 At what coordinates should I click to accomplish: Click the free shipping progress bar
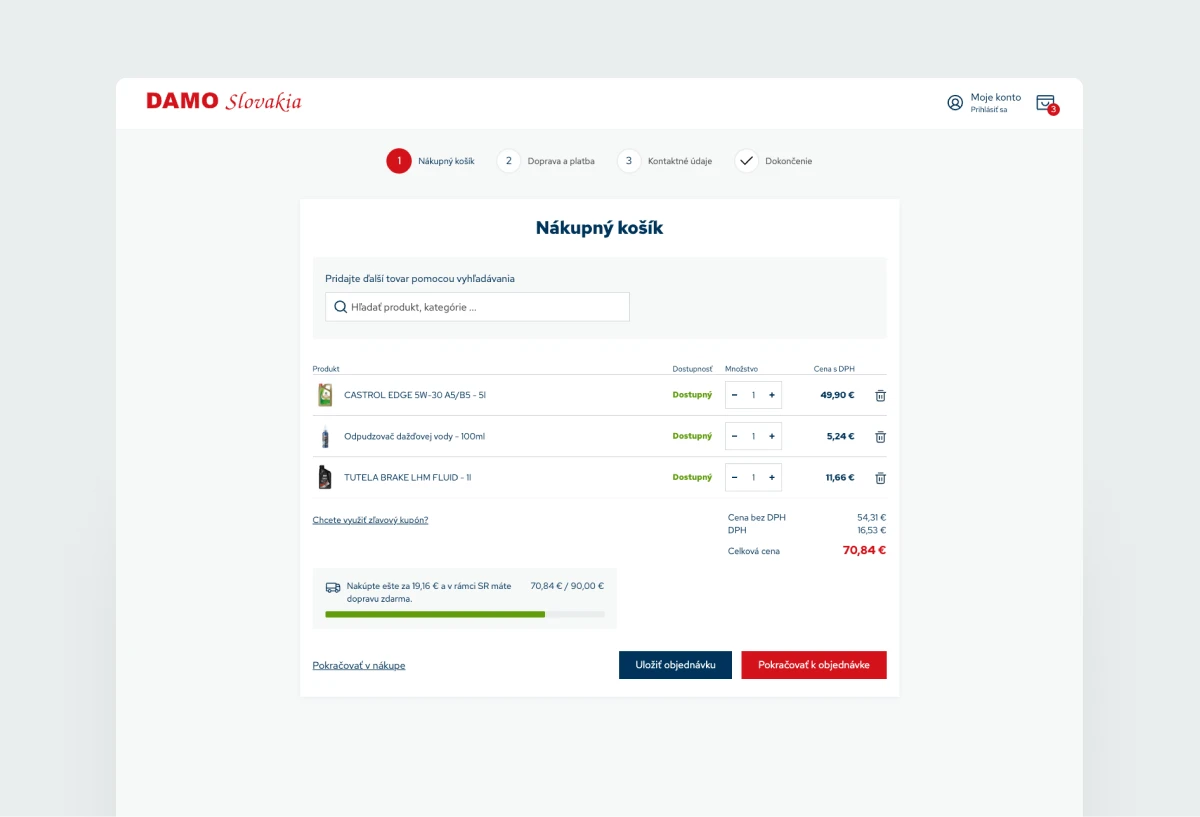pyautogui.click(x=465, y=614)
